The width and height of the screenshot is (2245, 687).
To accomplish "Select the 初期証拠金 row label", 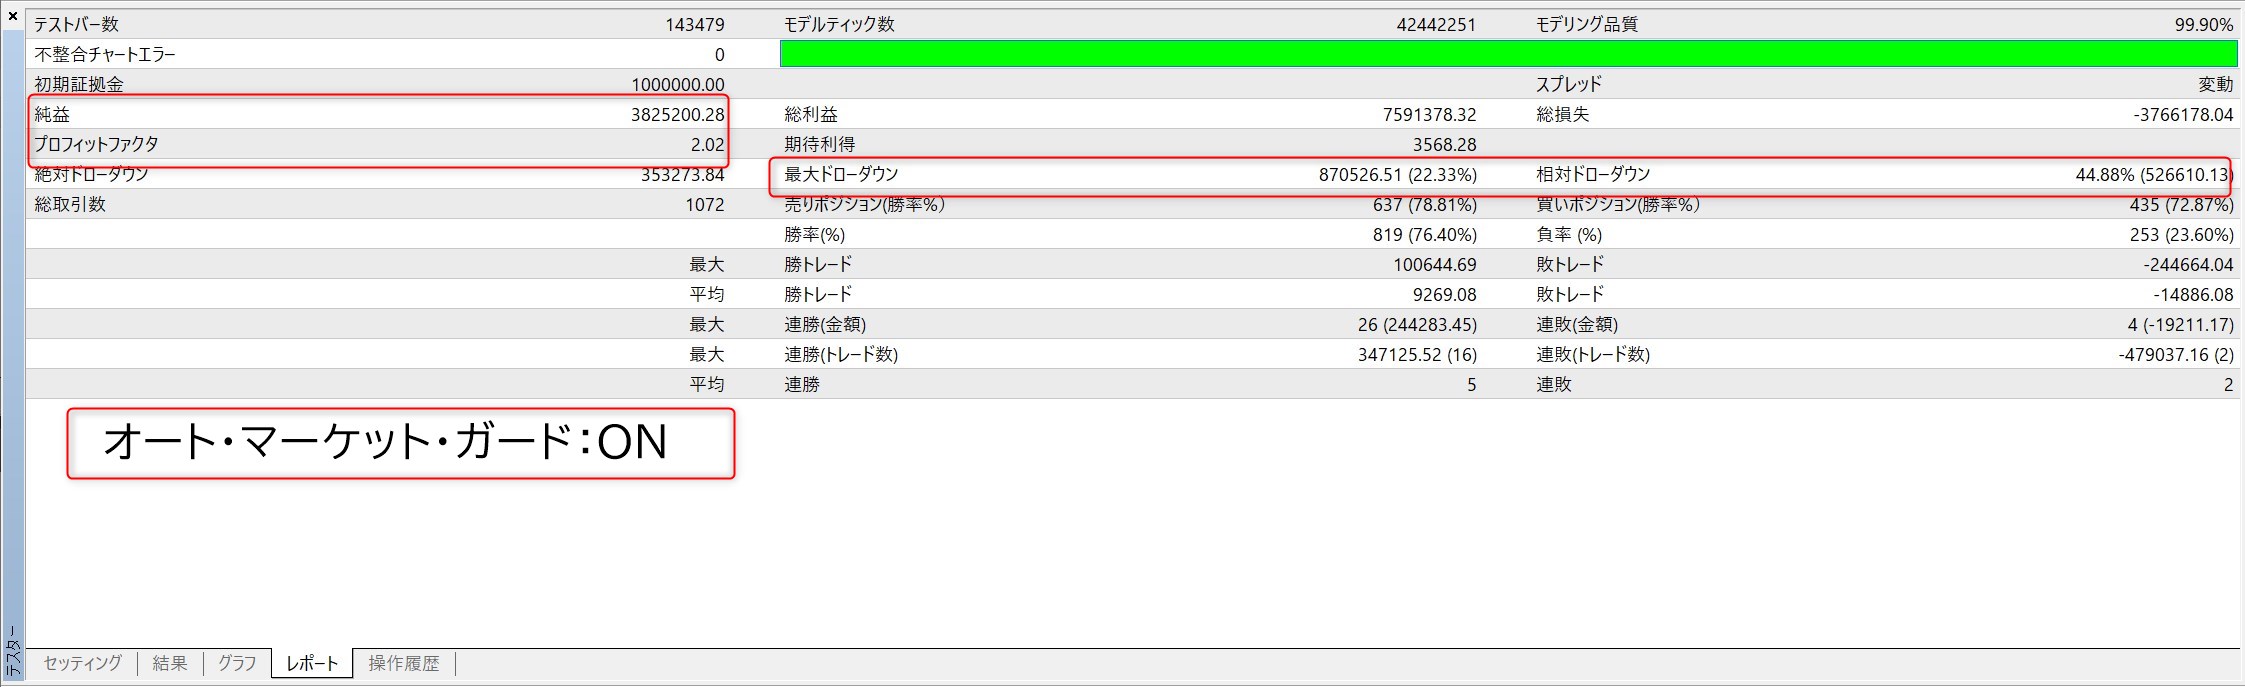I will click(79, 84).
